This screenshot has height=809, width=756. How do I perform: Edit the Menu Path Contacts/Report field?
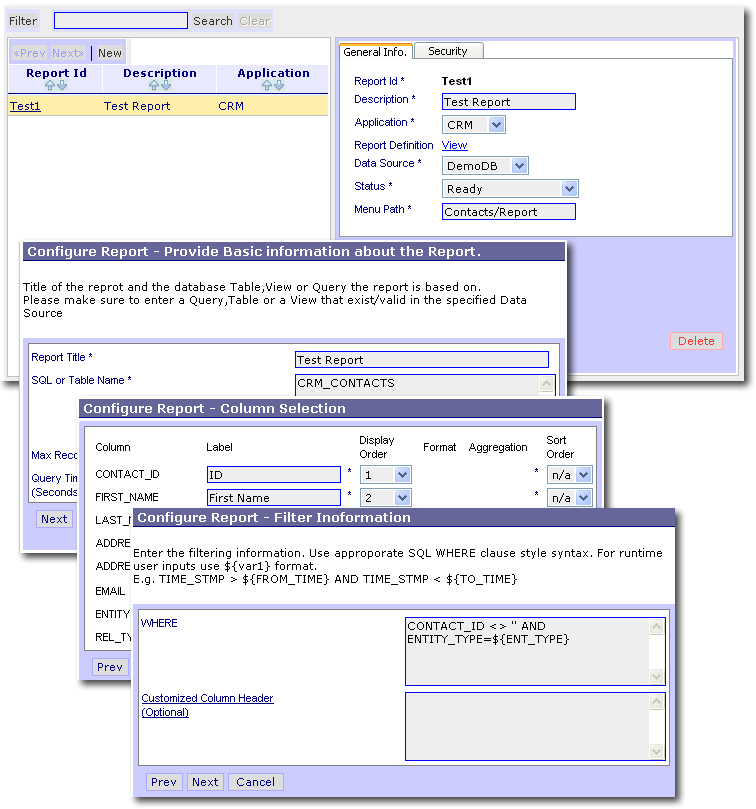[x=509, y=212]
